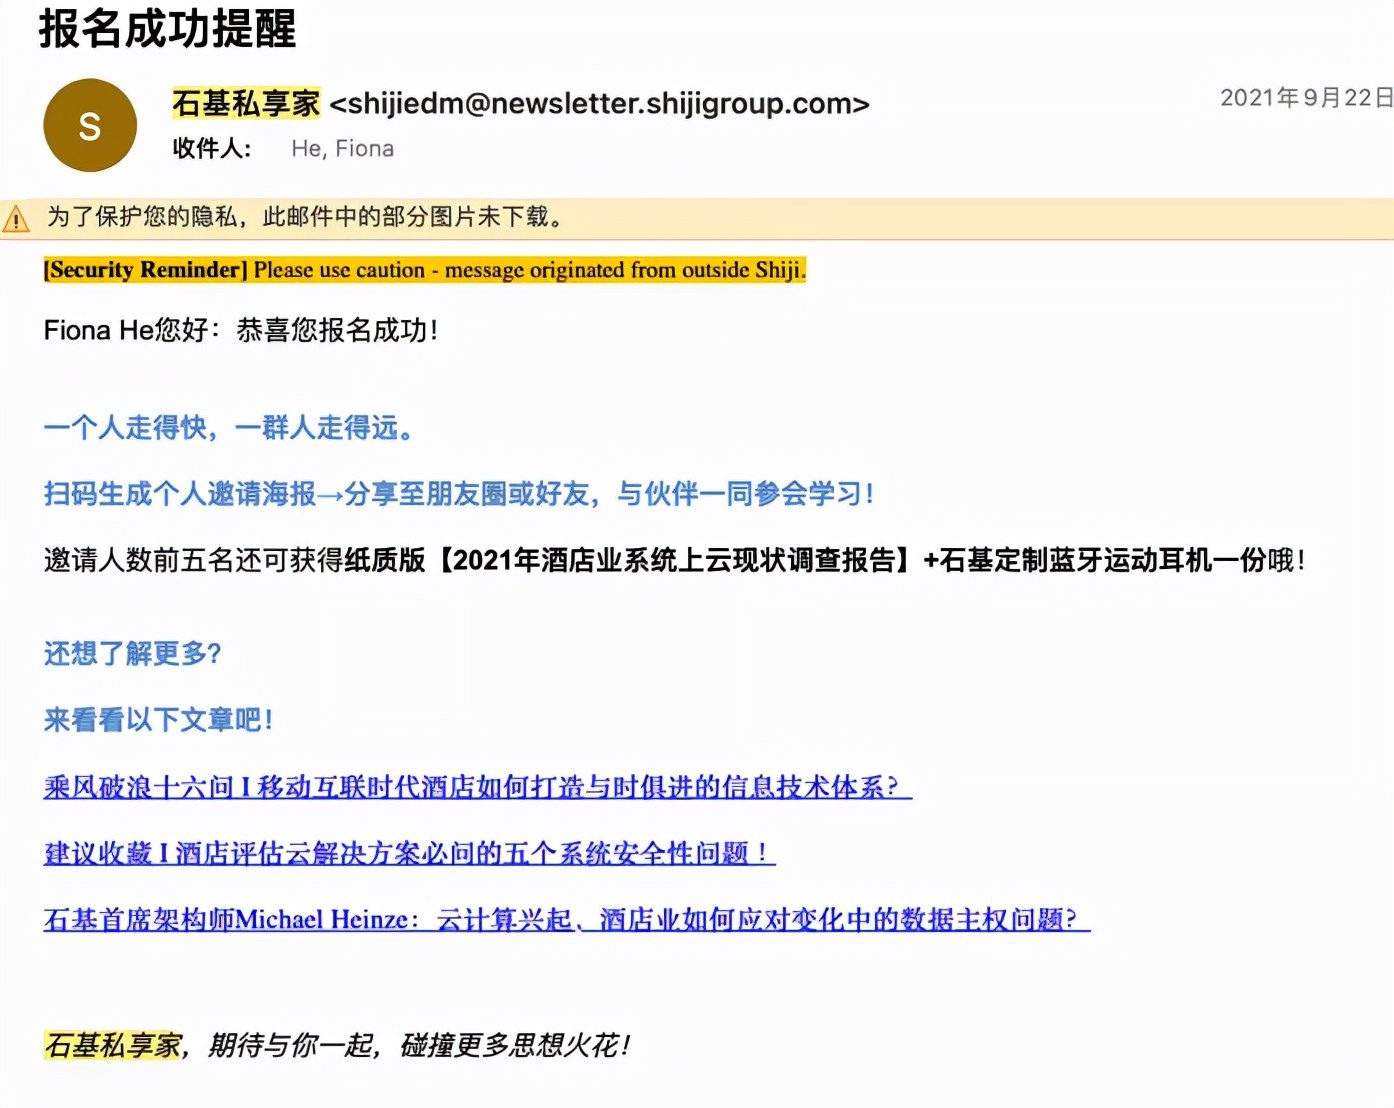Open link 建议收藏 酒店评估云解决方案
1394x1108 pixels.
pyautogui.click(x=409, y=853)
